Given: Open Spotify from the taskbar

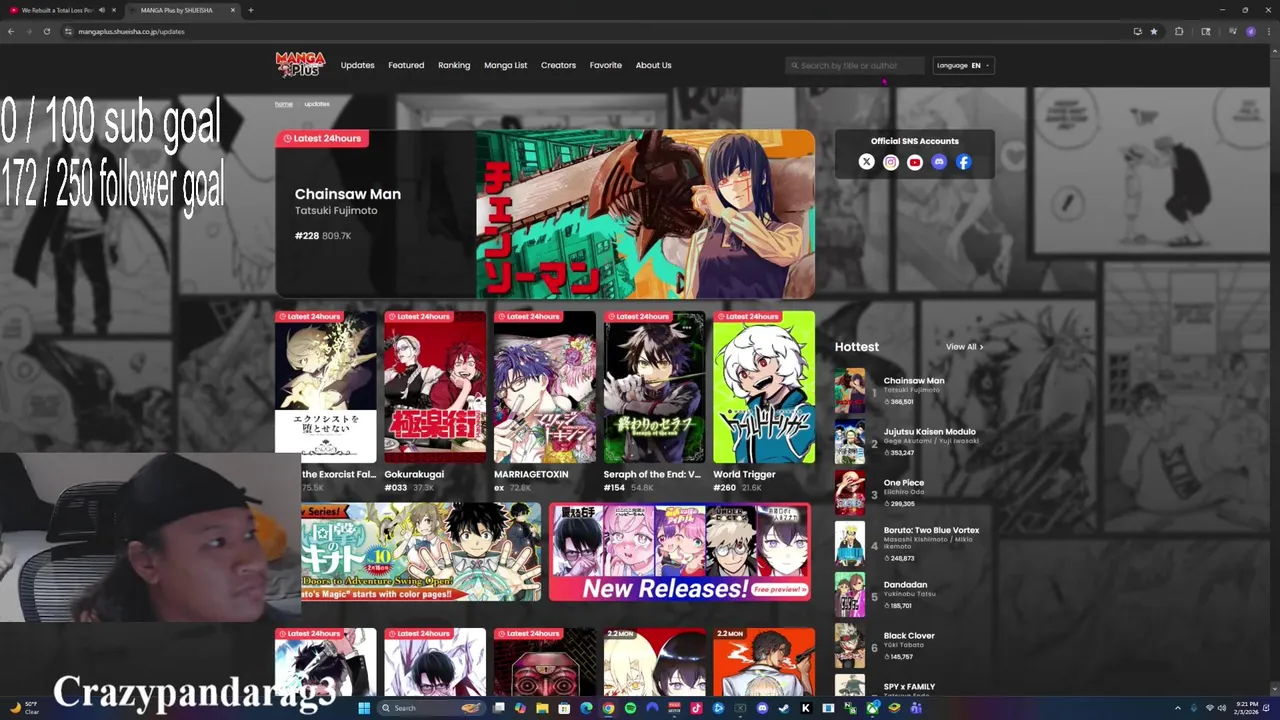Looking at the screenshot, I should pyautogui.click(x=630, y=708).
